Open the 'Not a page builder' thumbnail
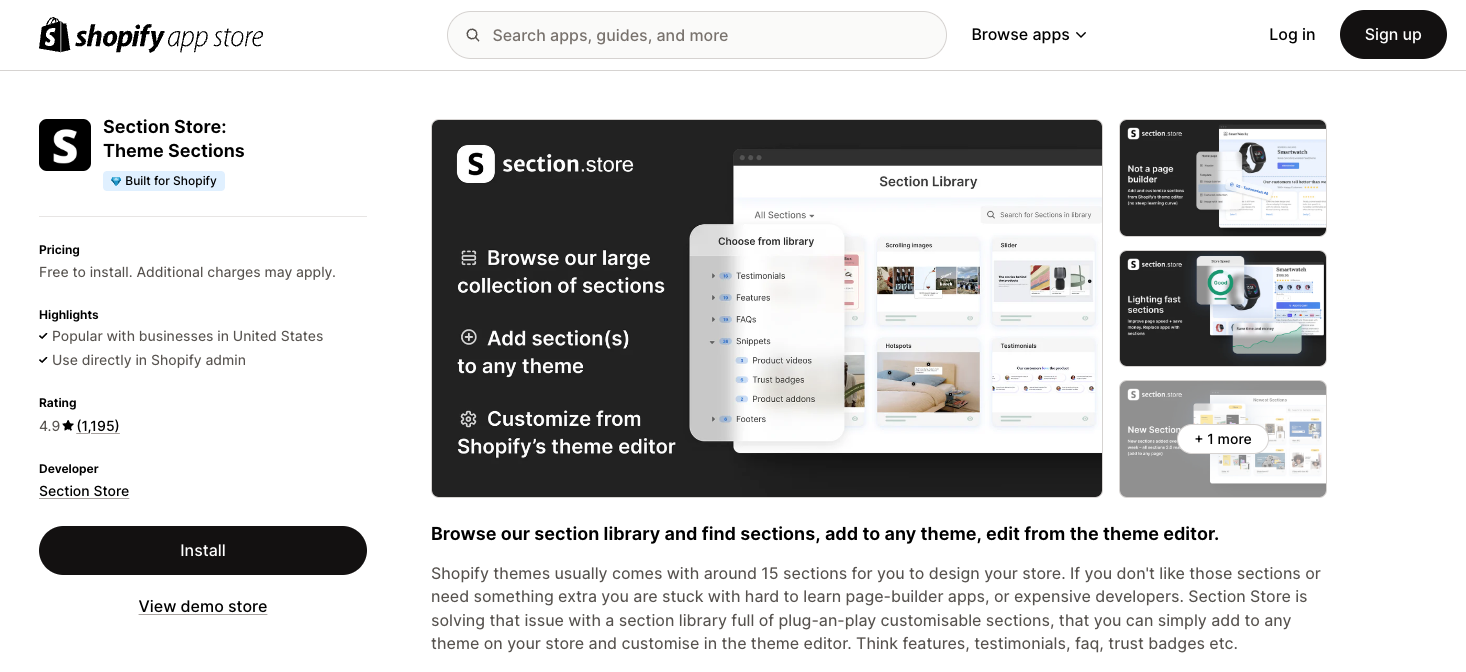The width and height of the screenshot is (1466, 672). (x=1223, y=178)
